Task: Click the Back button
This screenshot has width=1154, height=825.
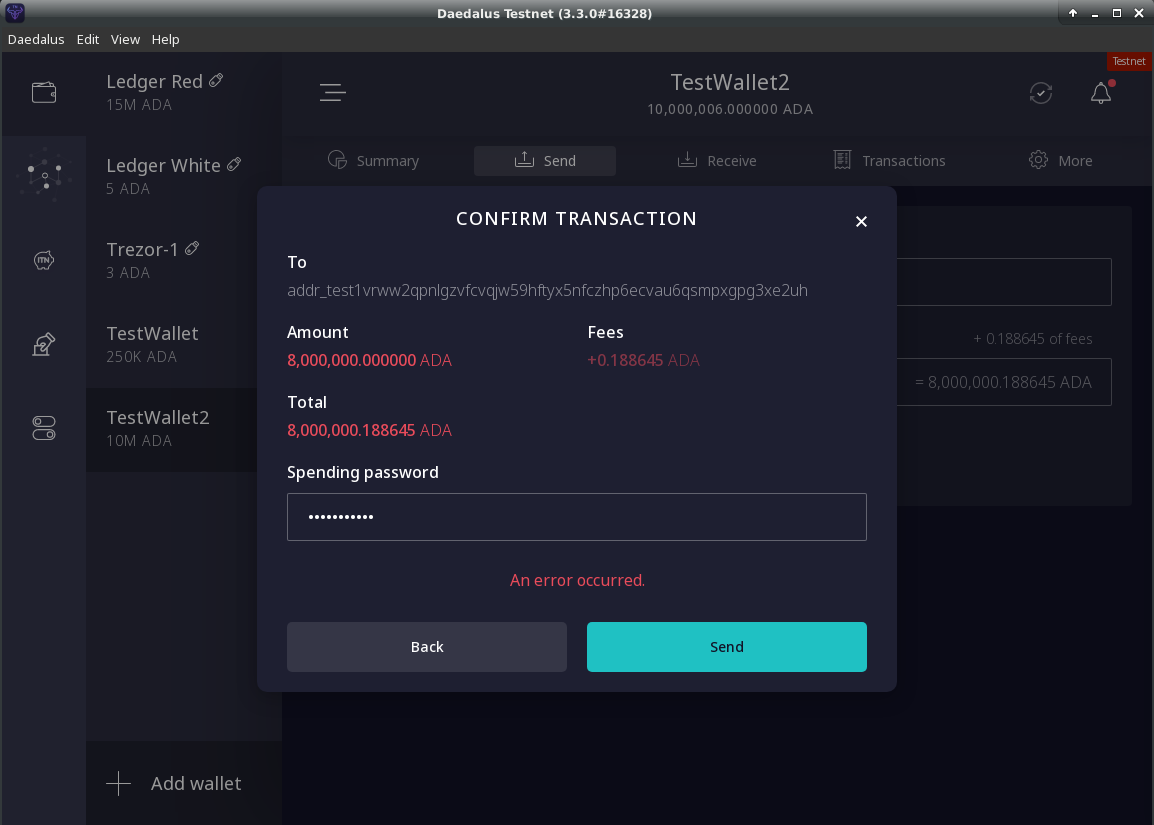Action: click(427, 647)
